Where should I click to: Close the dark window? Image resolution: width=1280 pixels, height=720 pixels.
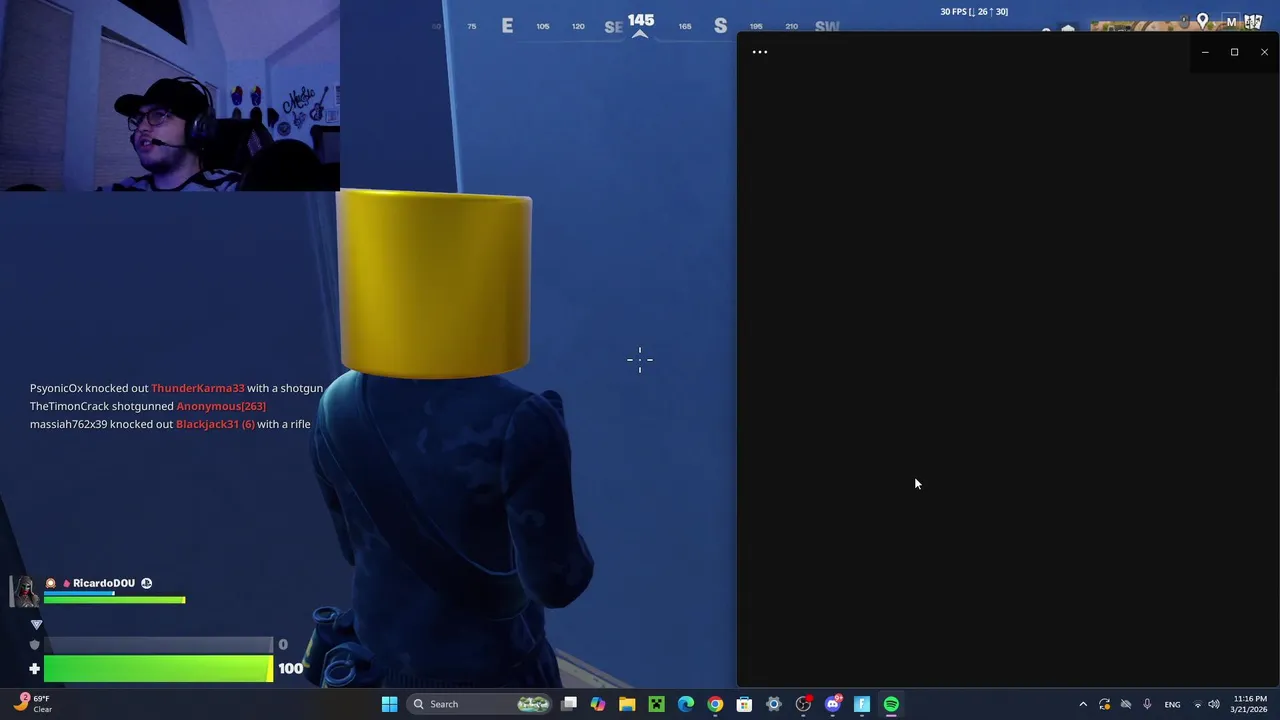(x=1264, y=52)
